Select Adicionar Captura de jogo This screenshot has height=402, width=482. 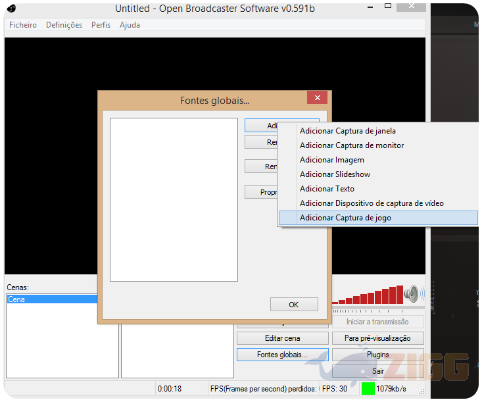coord(378,218)
